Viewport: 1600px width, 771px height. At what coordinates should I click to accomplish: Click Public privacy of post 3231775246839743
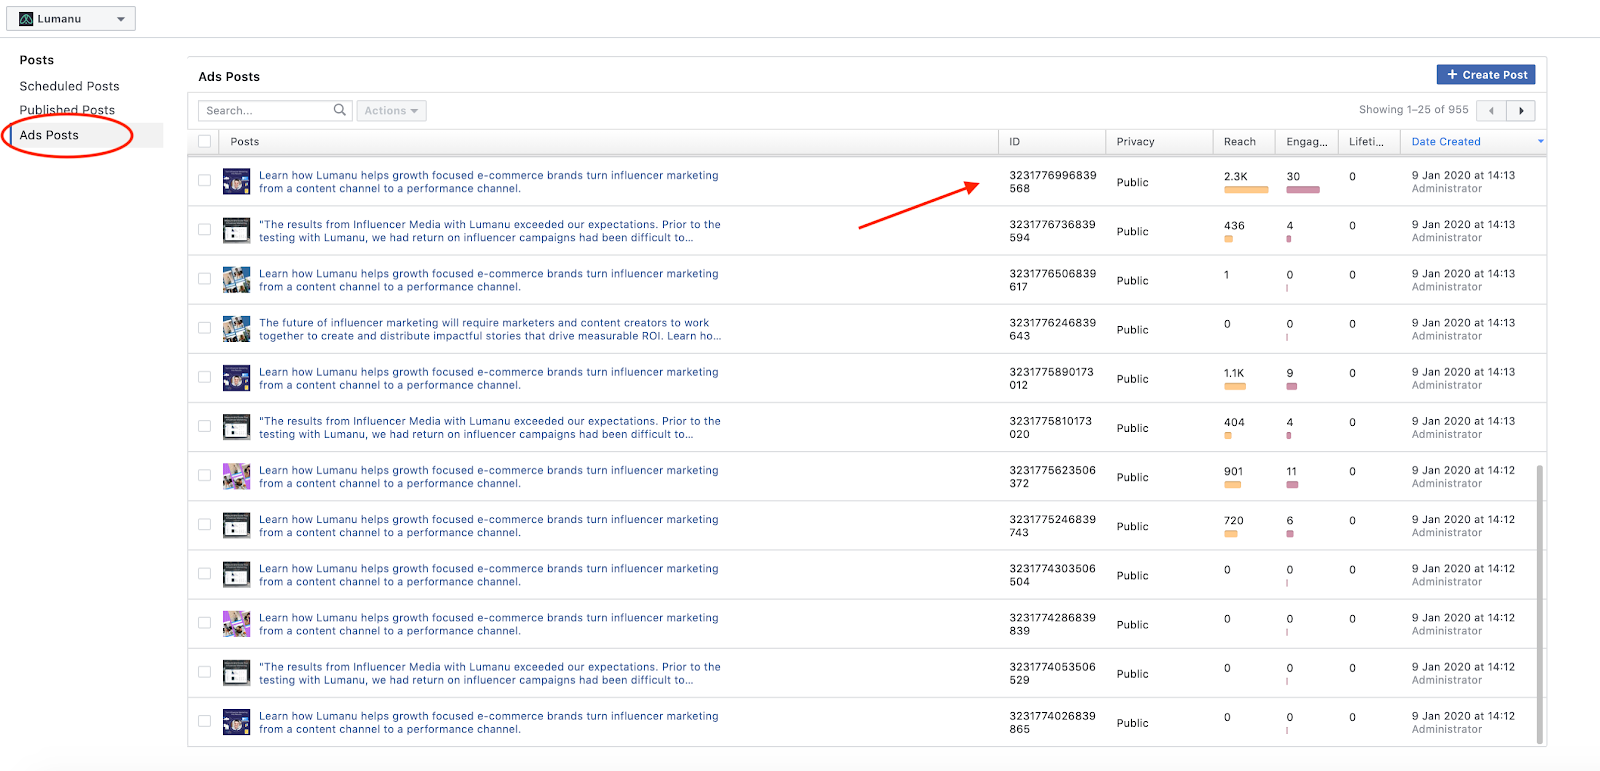tap(1132, 526)
